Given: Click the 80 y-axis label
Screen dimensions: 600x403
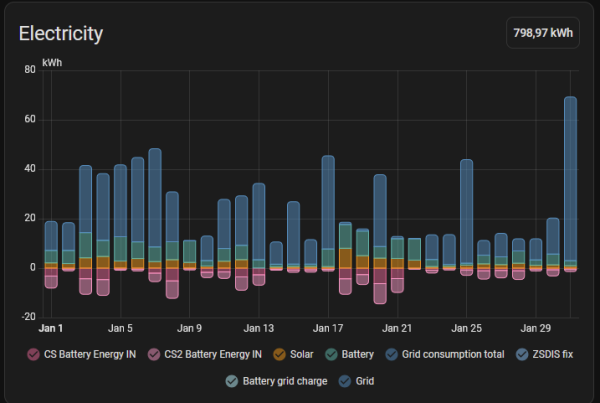Looking at the screenshot, I should click(30, 70).
